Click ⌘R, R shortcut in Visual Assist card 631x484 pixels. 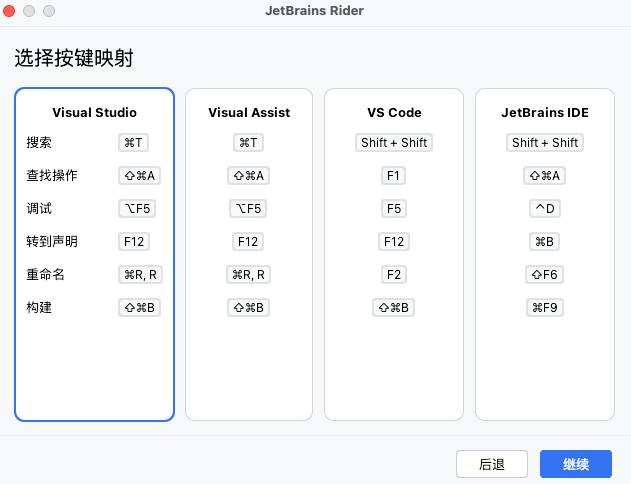248,274
